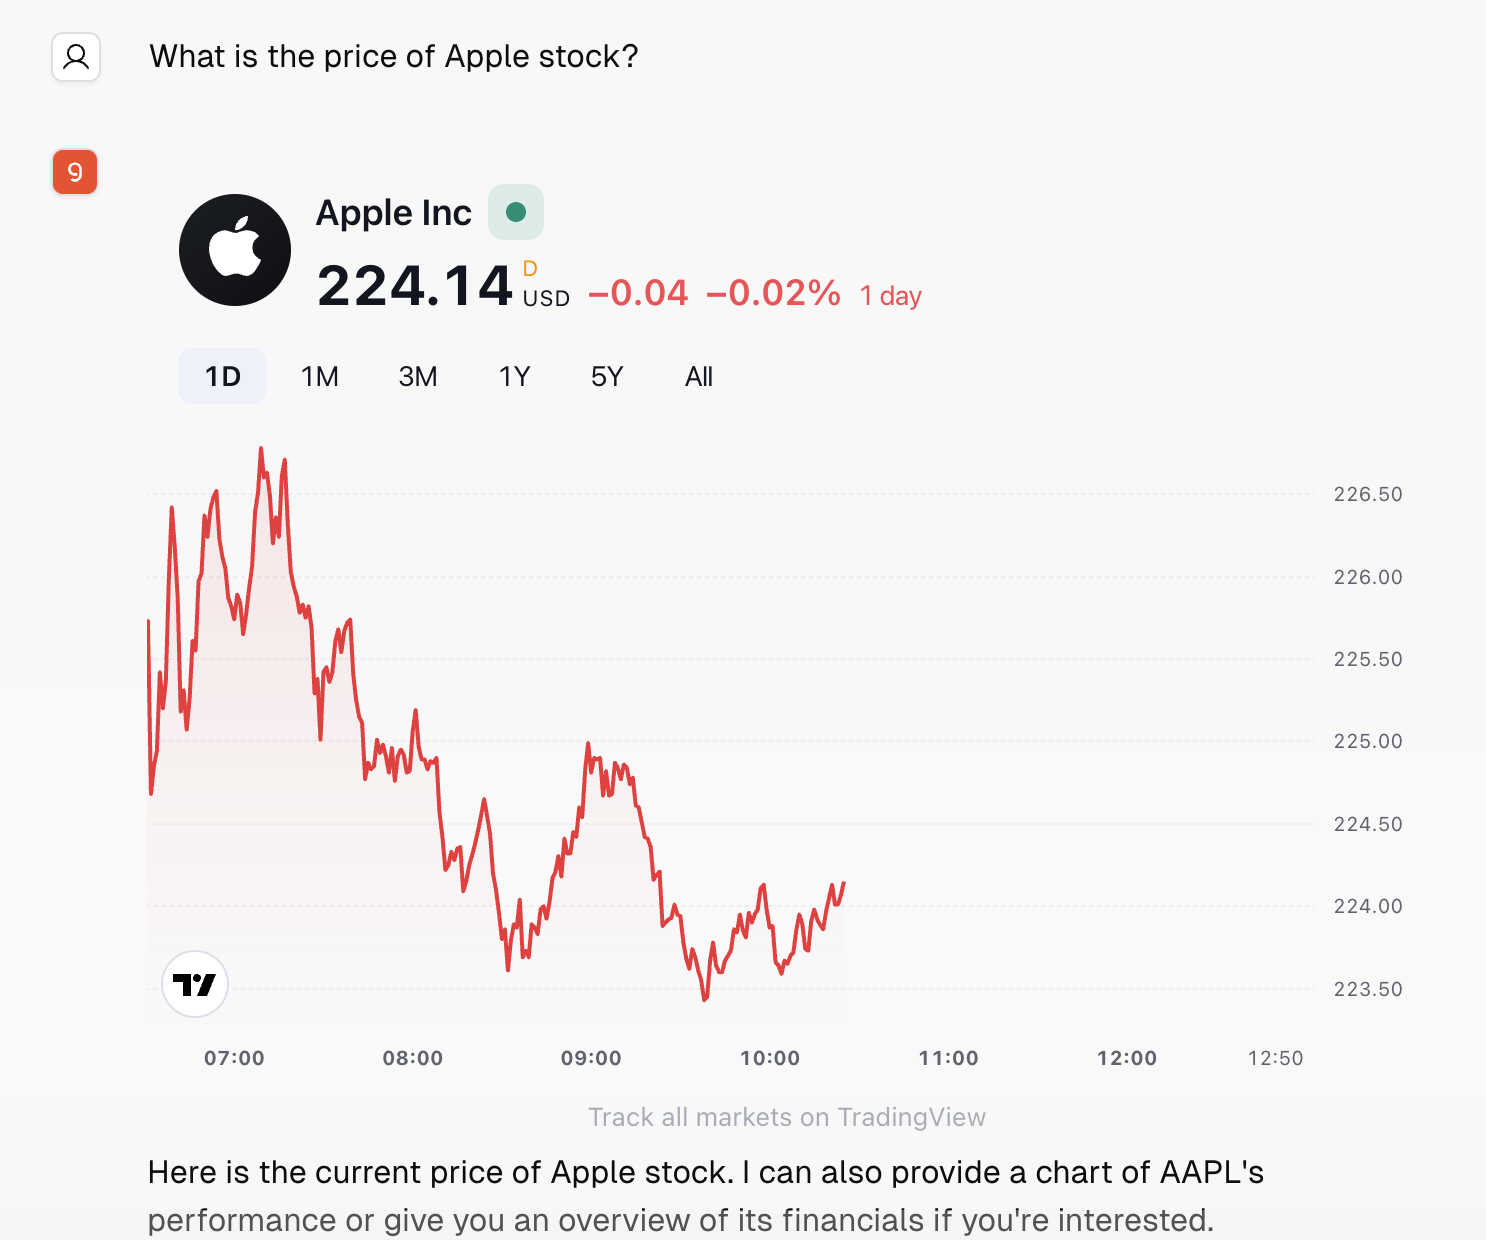Screen dimensions: 1486x1240
Task: Click the 10:00 time axis label
Action: coord(770,1058)
